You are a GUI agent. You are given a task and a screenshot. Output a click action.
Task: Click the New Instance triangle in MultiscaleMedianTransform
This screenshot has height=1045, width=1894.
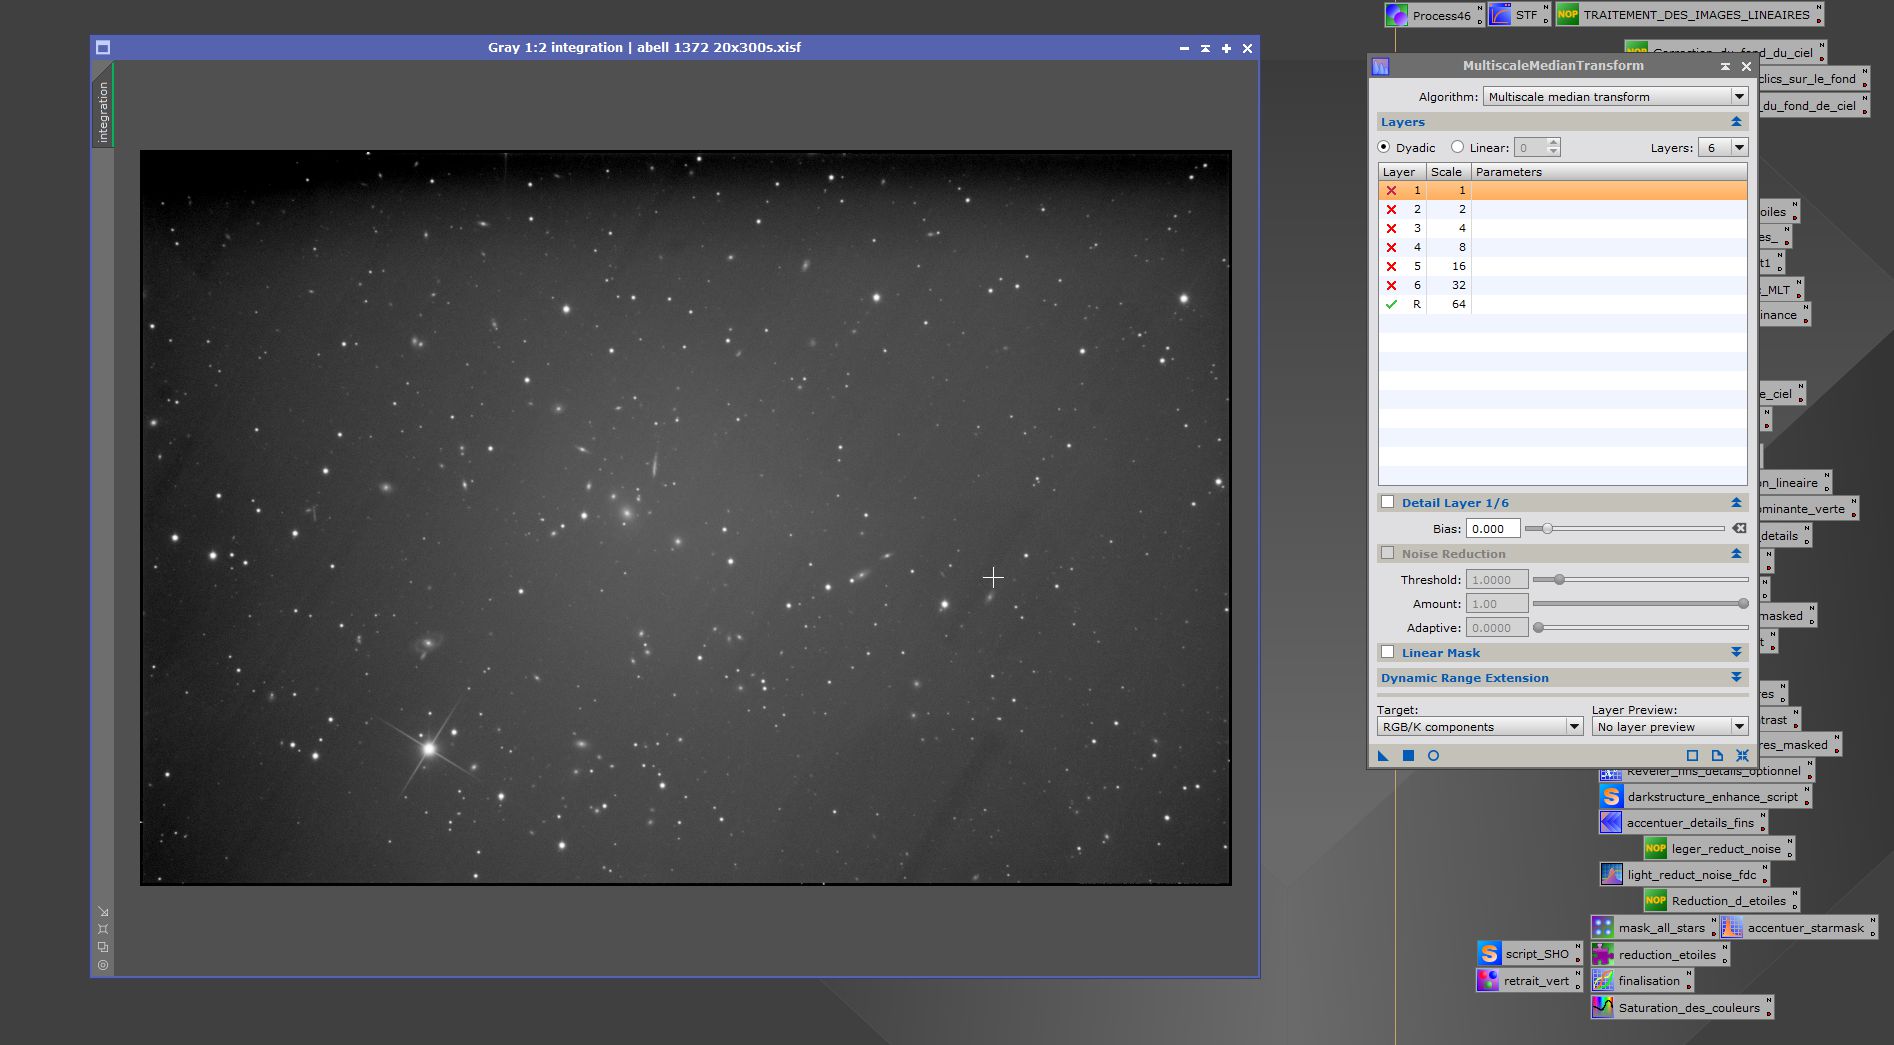tap(1383, 756)
